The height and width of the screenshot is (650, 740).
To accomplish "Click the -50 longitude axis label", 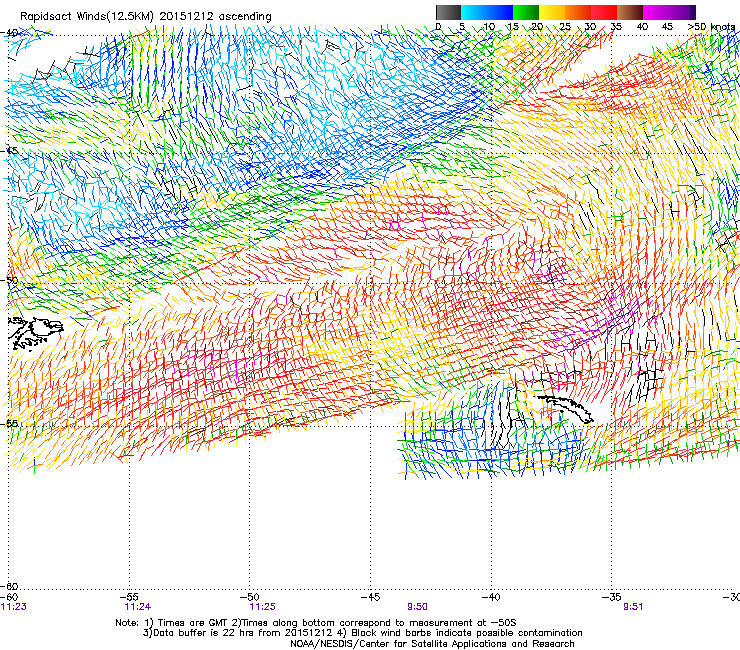I will tap(250, 597).
